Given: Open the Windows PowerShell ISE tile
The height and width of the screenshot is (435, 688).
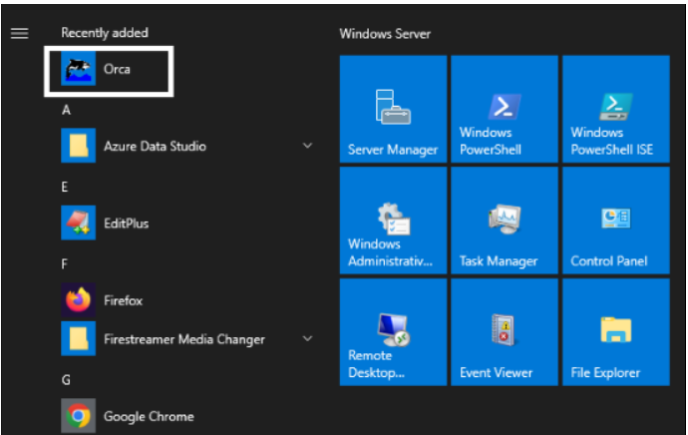Looking at the screenshot, I should coord(616,109).
